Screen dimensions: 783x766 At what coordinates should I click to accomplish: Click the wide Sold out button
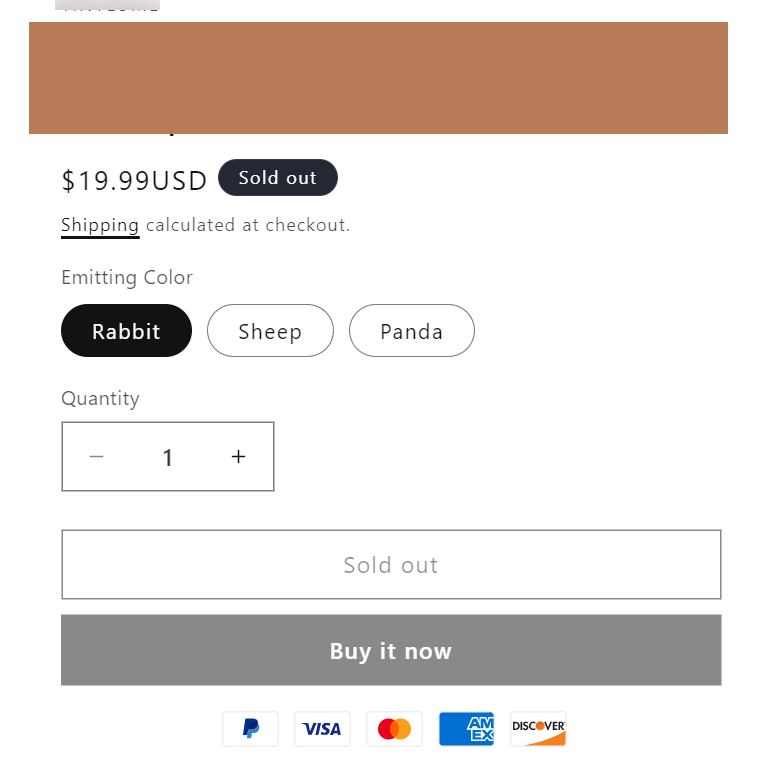point(391,565)
